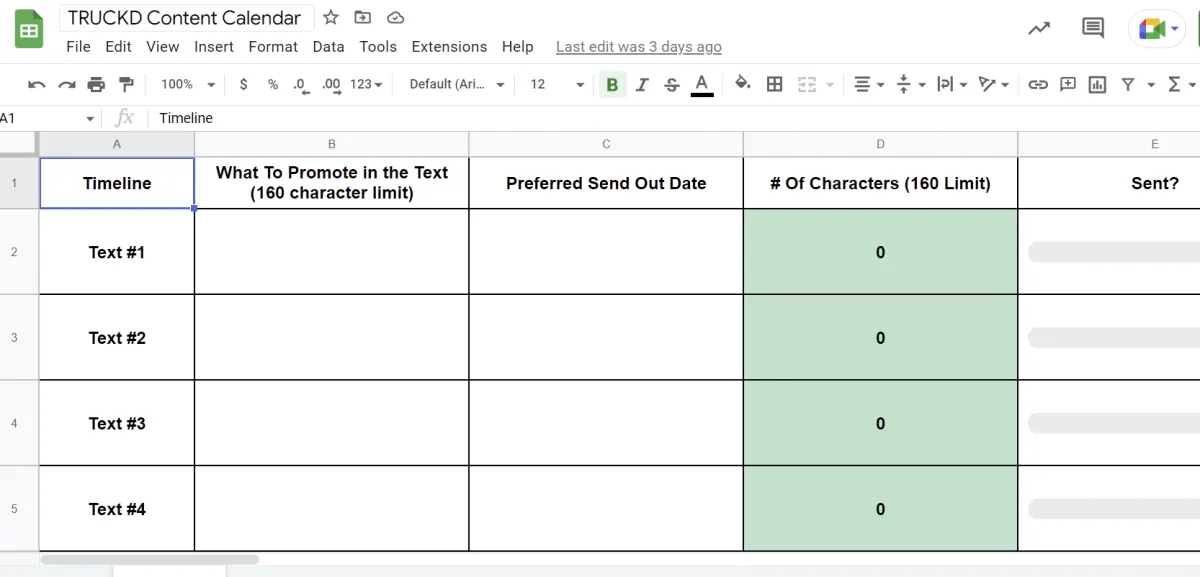Redo the last action
Screen dimensions: 1200x577
pyautogui.click(x=67, y=84)
